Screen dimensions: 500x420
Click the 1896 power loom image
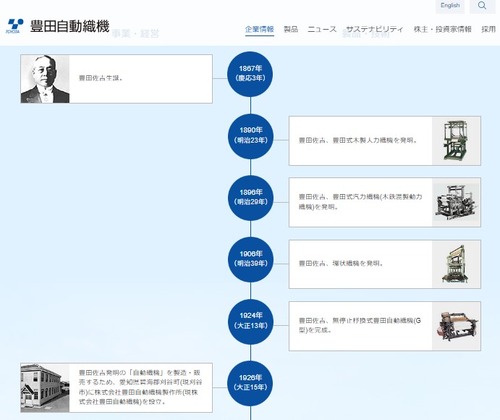456,202
